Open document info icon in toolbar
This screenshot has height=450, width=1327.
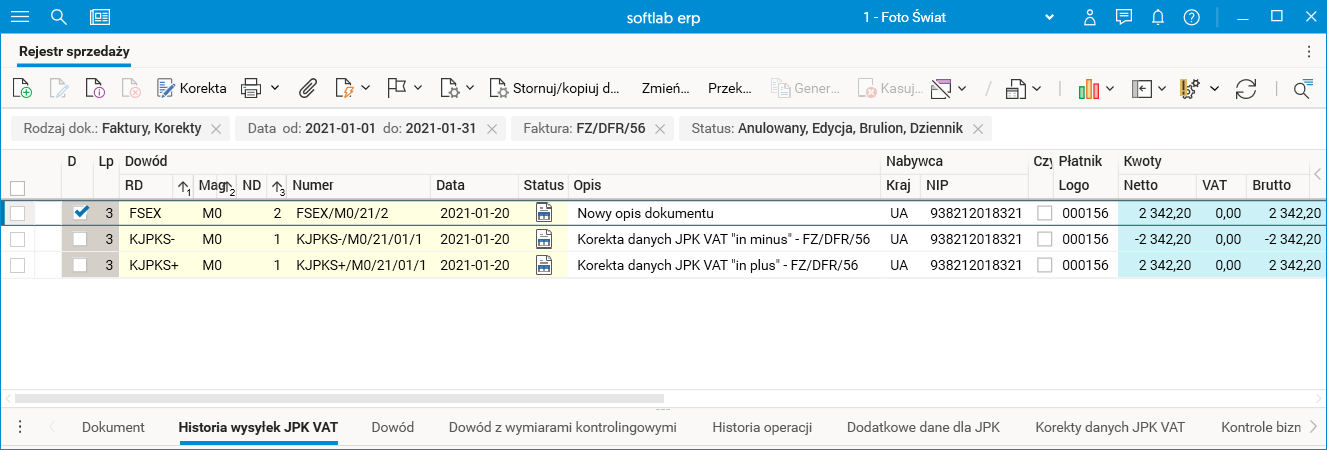[95, 88]
